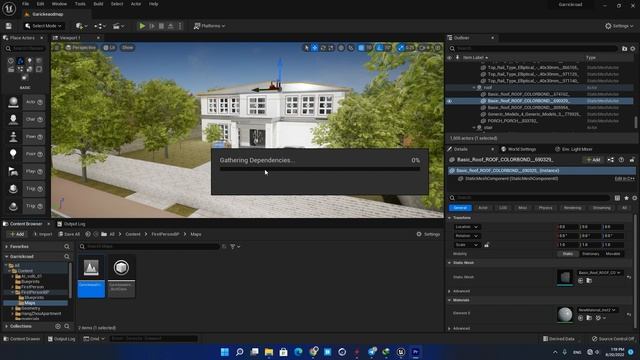
Task: Open the viewport options hamburger menu
Action: (57, 47)
